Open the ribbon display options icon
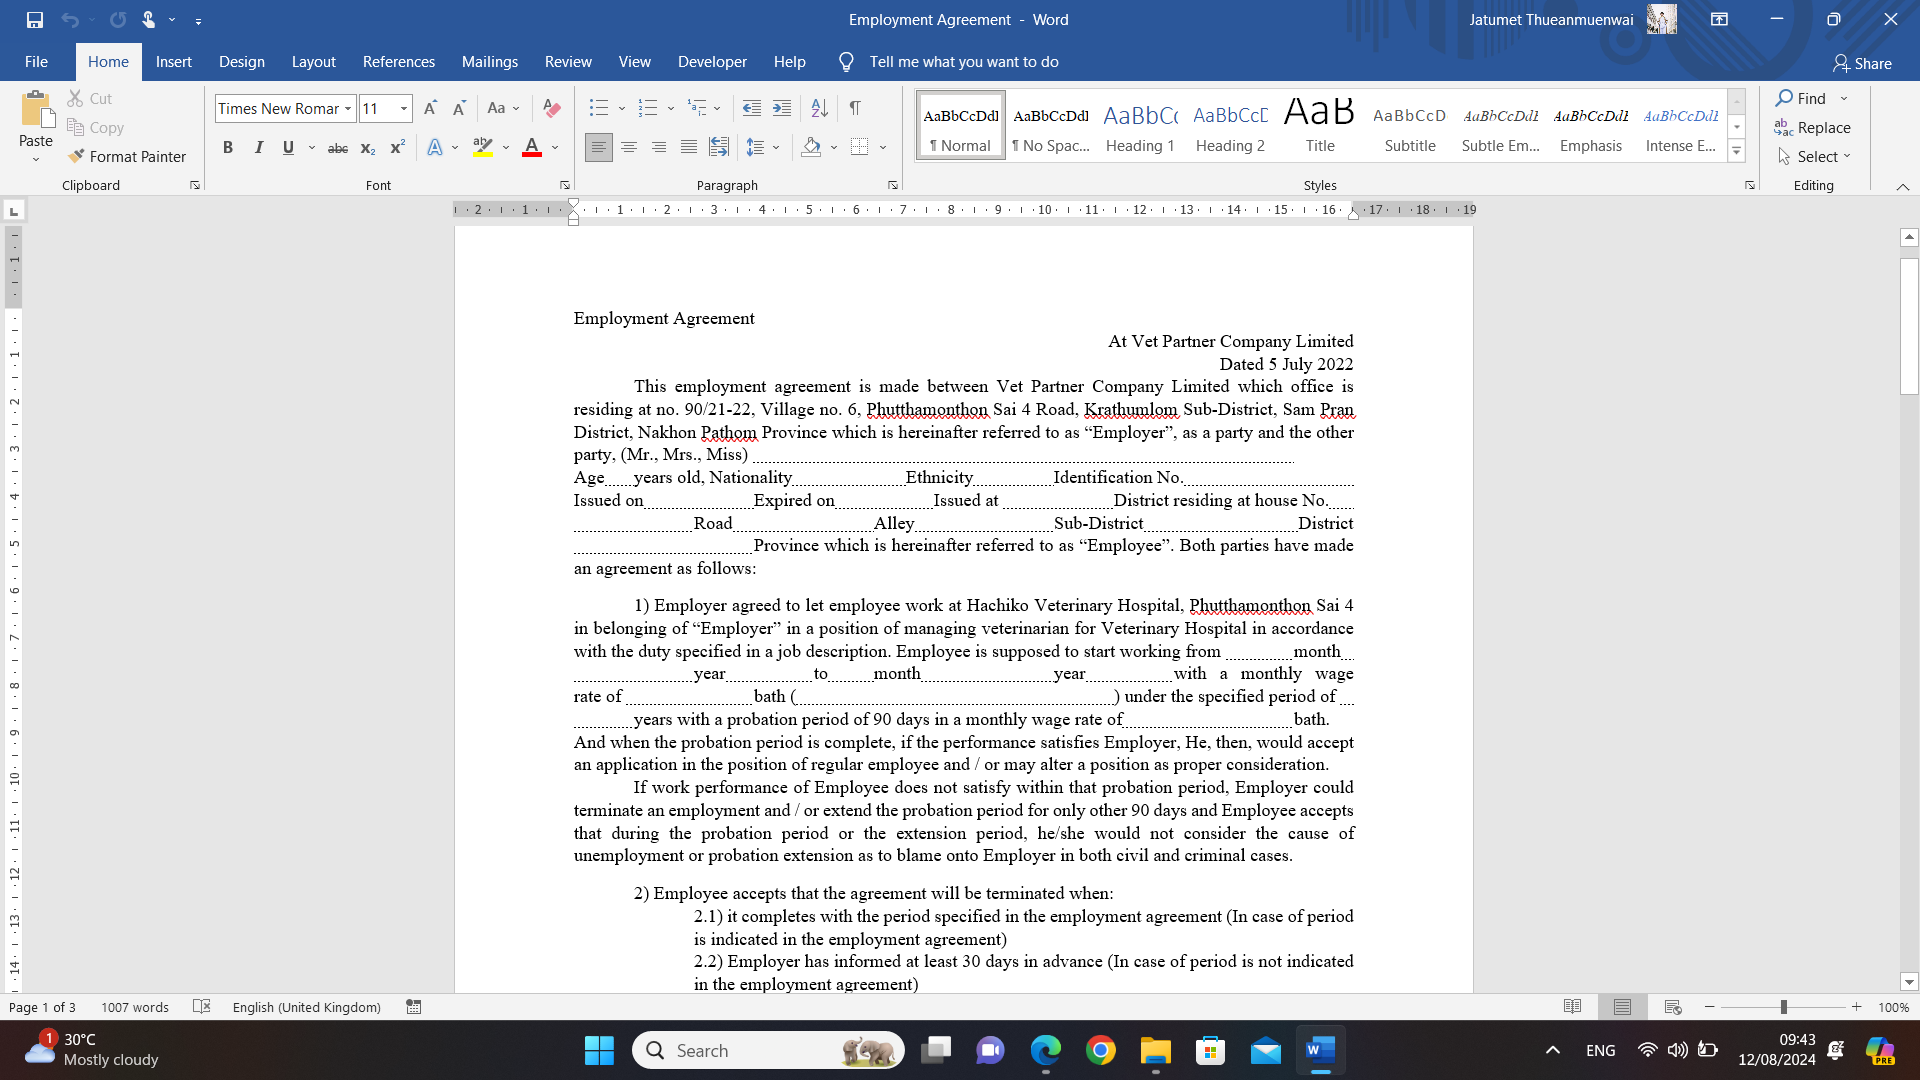The image size is (1920, 1080). click(x=1719, y=19)
